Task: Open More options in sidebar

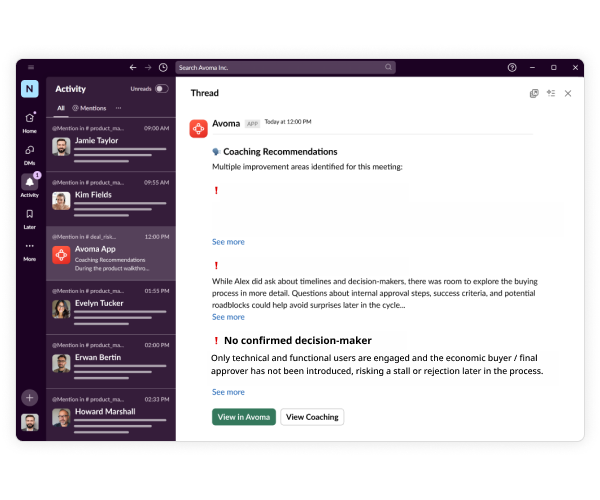Action: point(29,251)
